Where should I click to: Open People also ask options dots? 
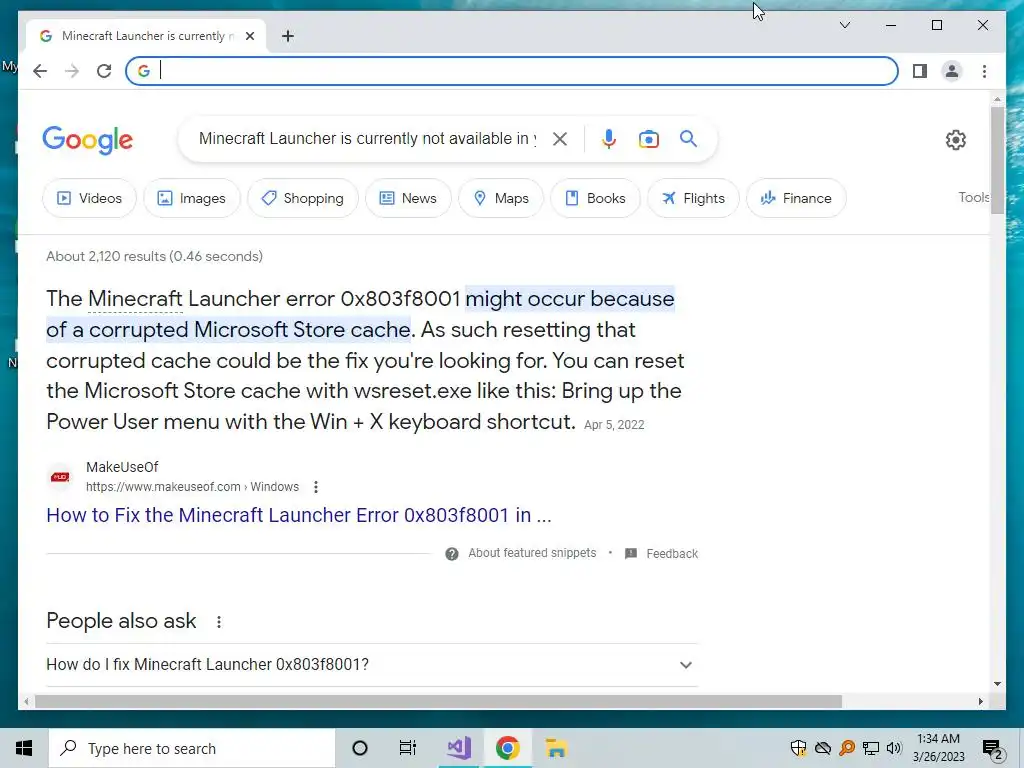click(219, 622)
